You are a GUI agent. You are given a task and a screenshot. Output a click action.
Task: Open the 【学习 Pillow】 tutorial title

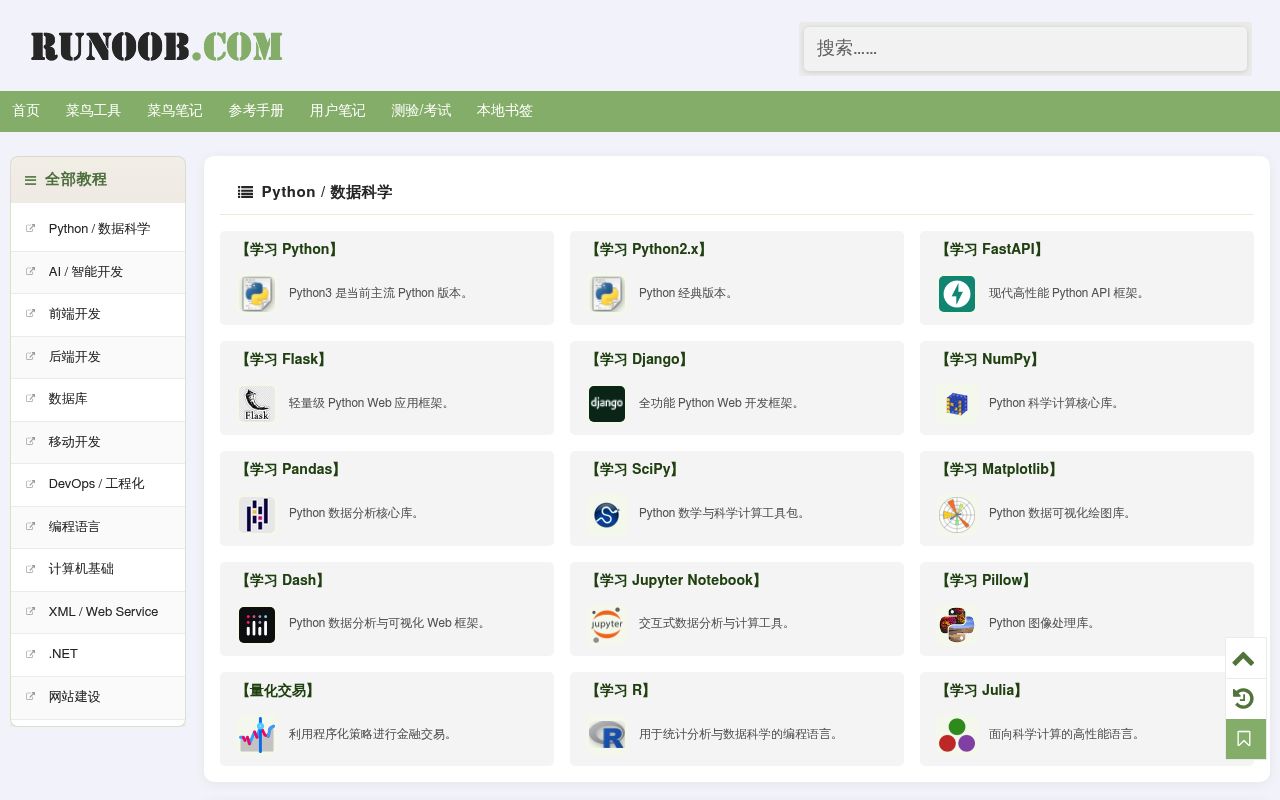985,580
